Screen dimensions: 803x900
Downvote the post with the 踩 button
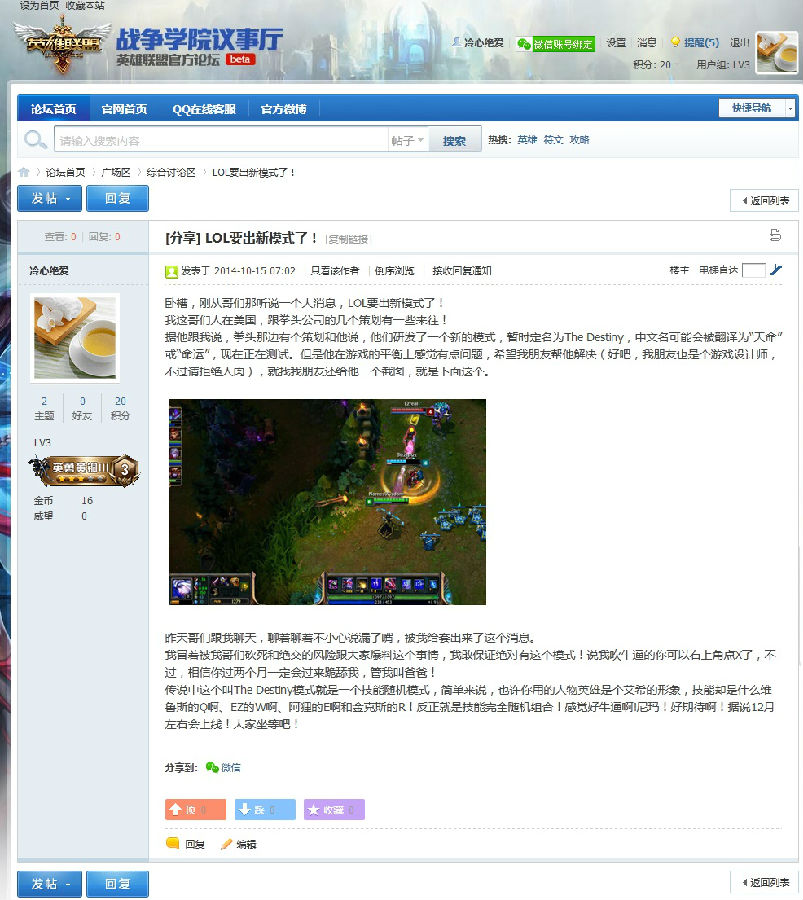265,809
